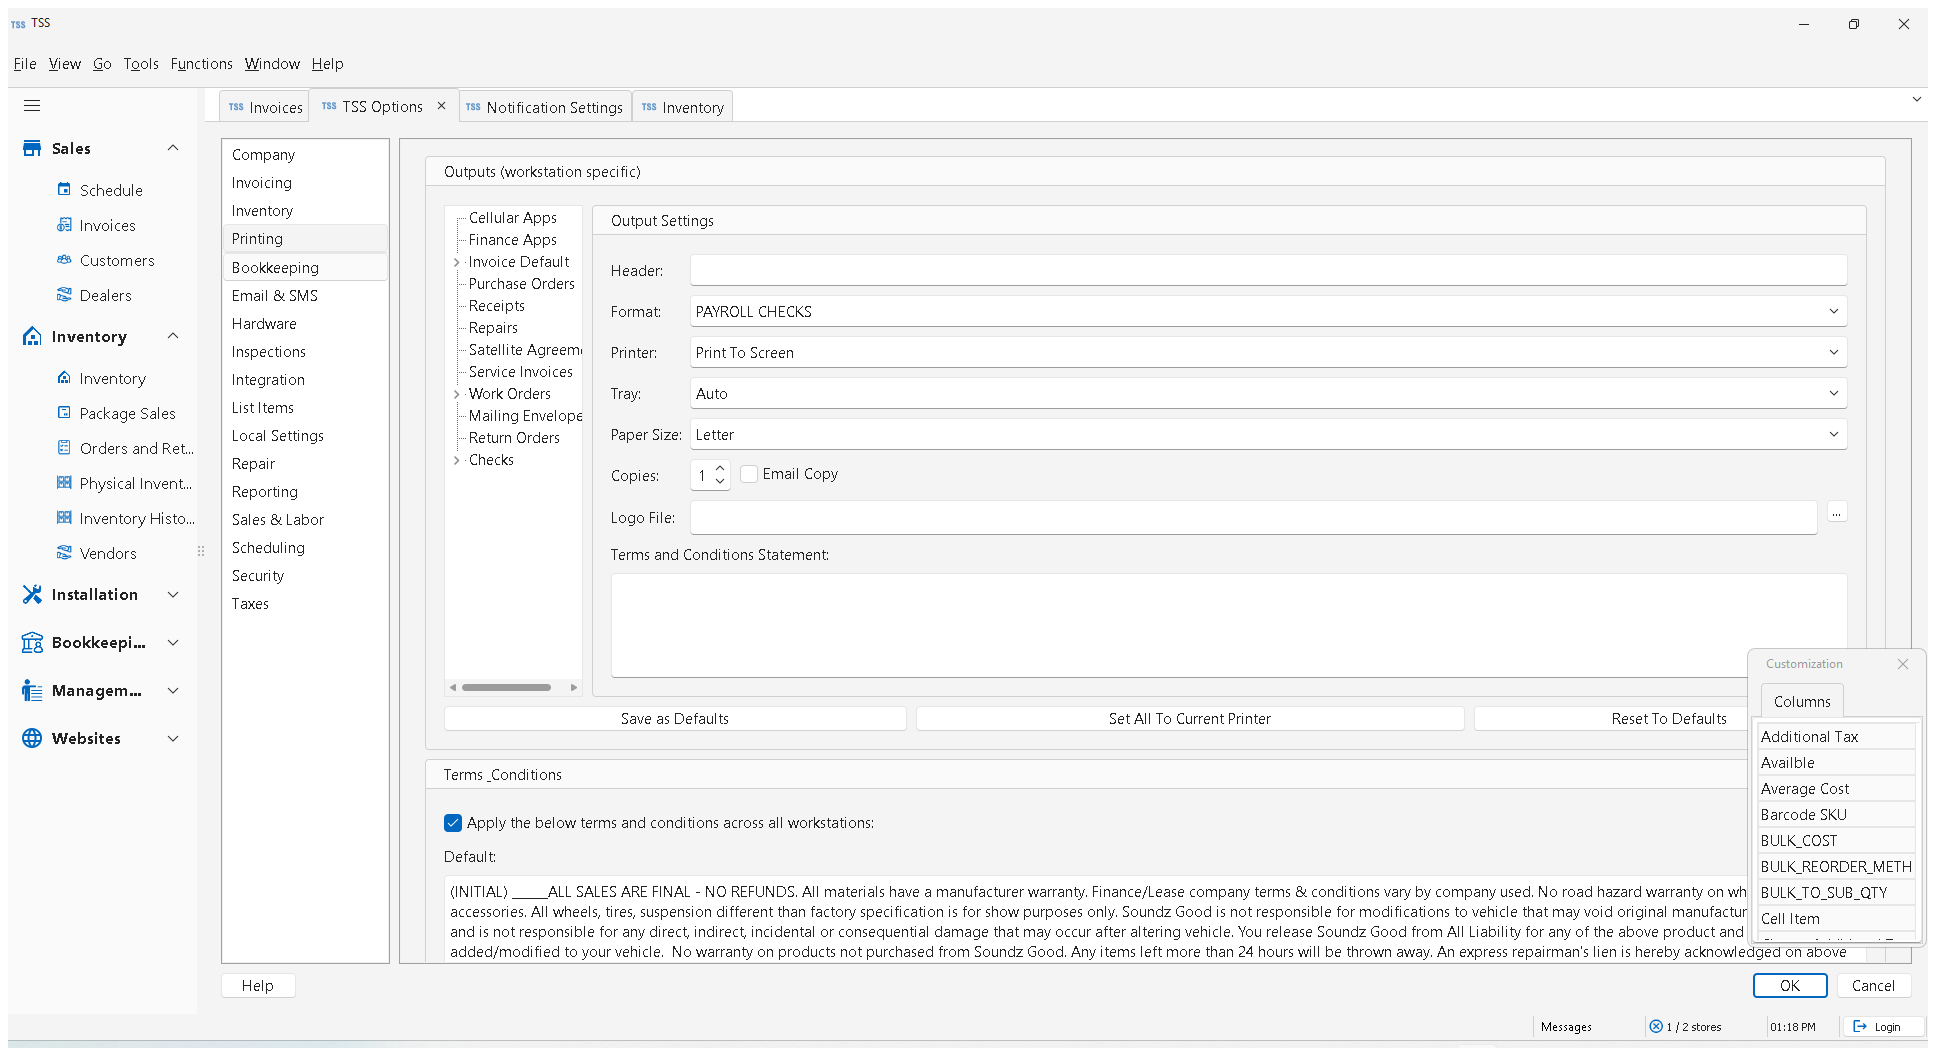The height and width of the screenshot is (1048, 1936).
Task: Open the Paper Size dropdown
Action: tap(1268, 435)
